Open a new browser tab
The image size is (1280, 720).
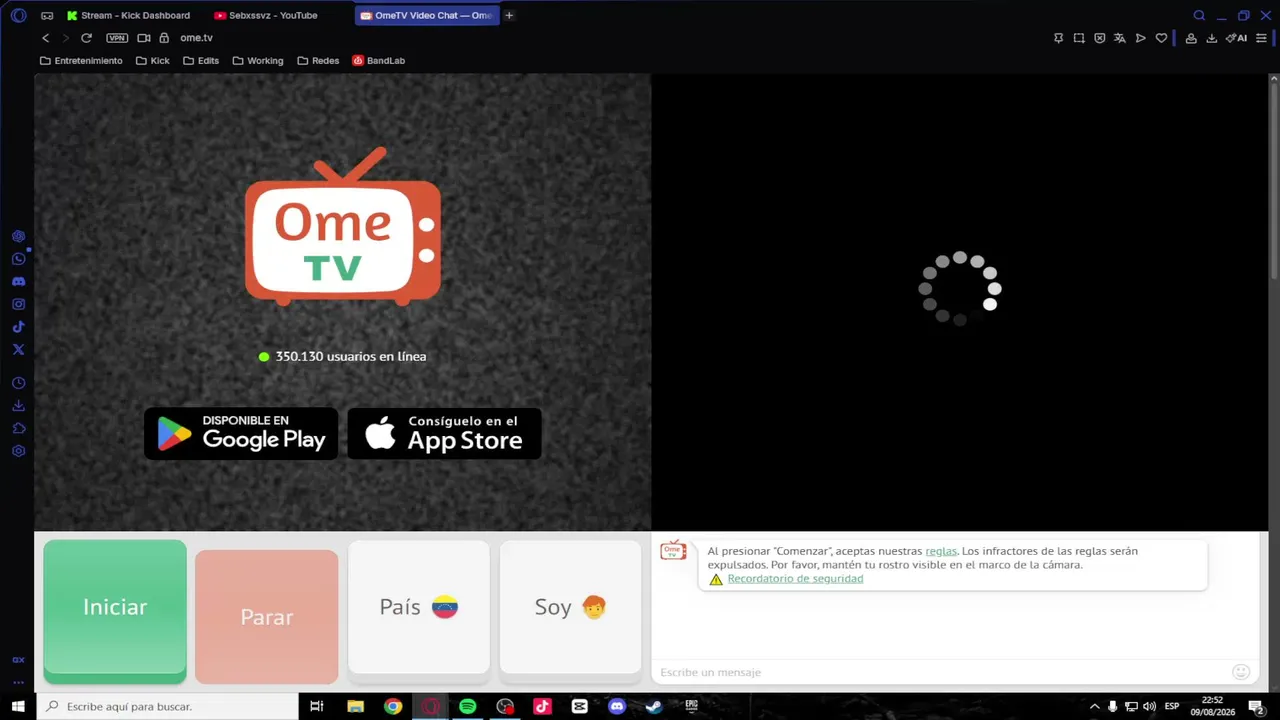point(509,15)
